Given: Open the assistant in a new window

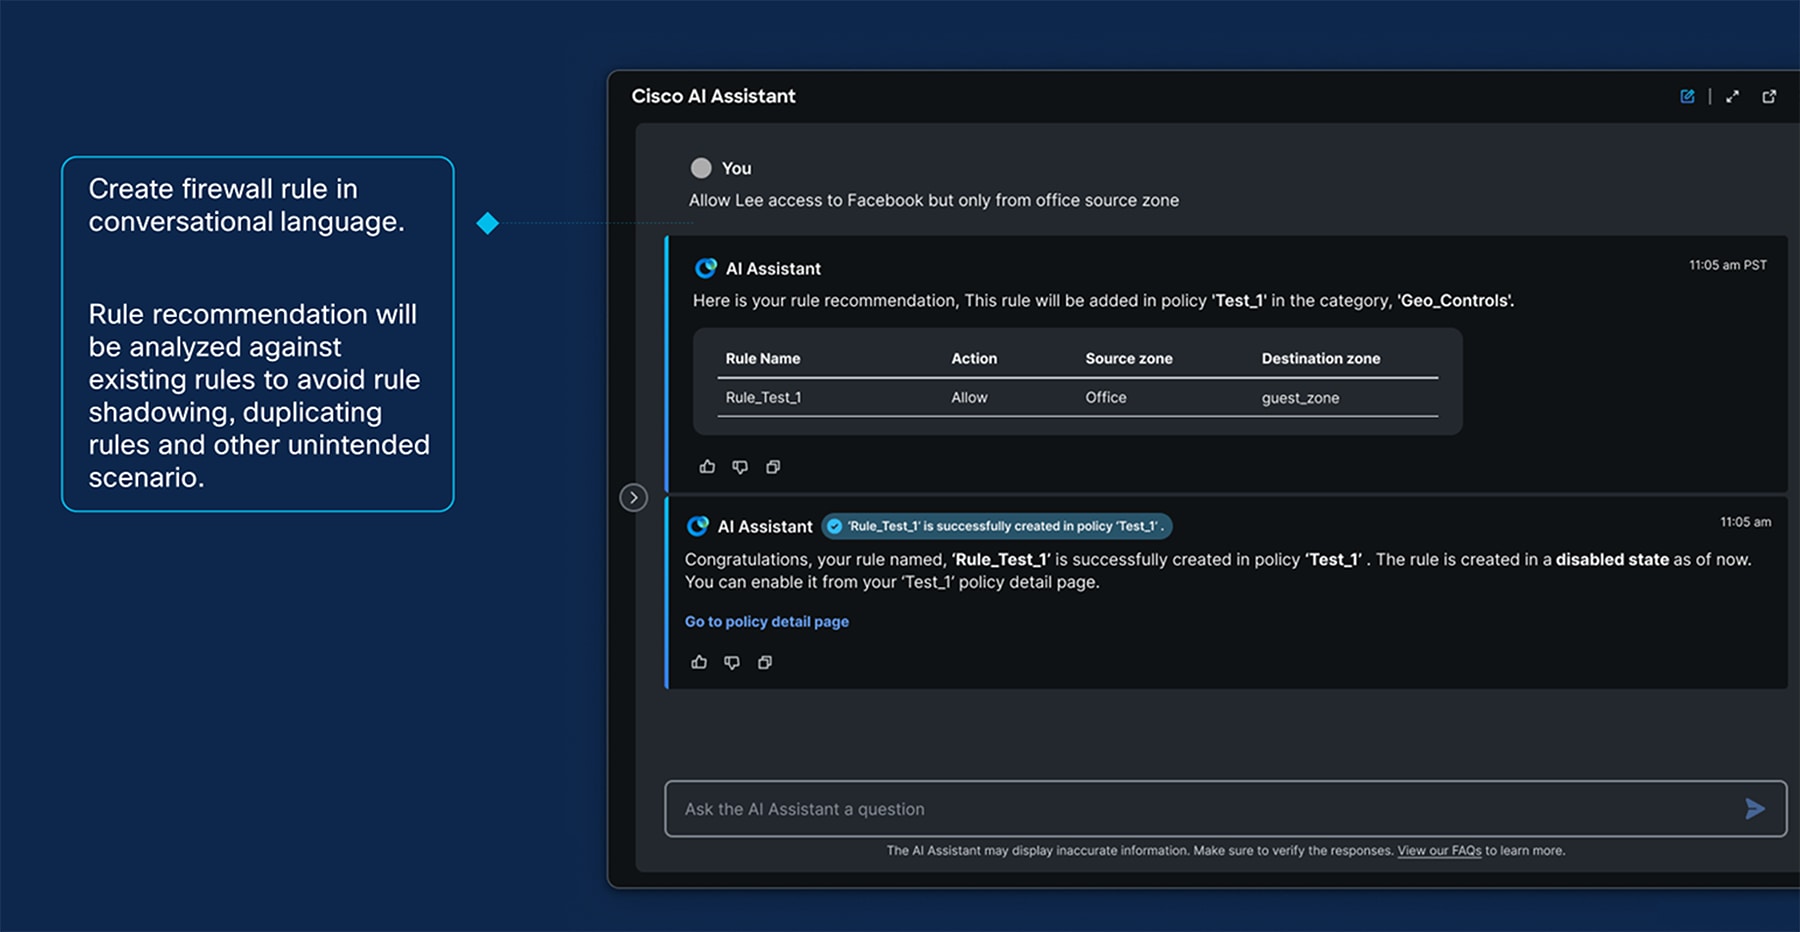Looking at the screenshot, I should [1770, 96].
